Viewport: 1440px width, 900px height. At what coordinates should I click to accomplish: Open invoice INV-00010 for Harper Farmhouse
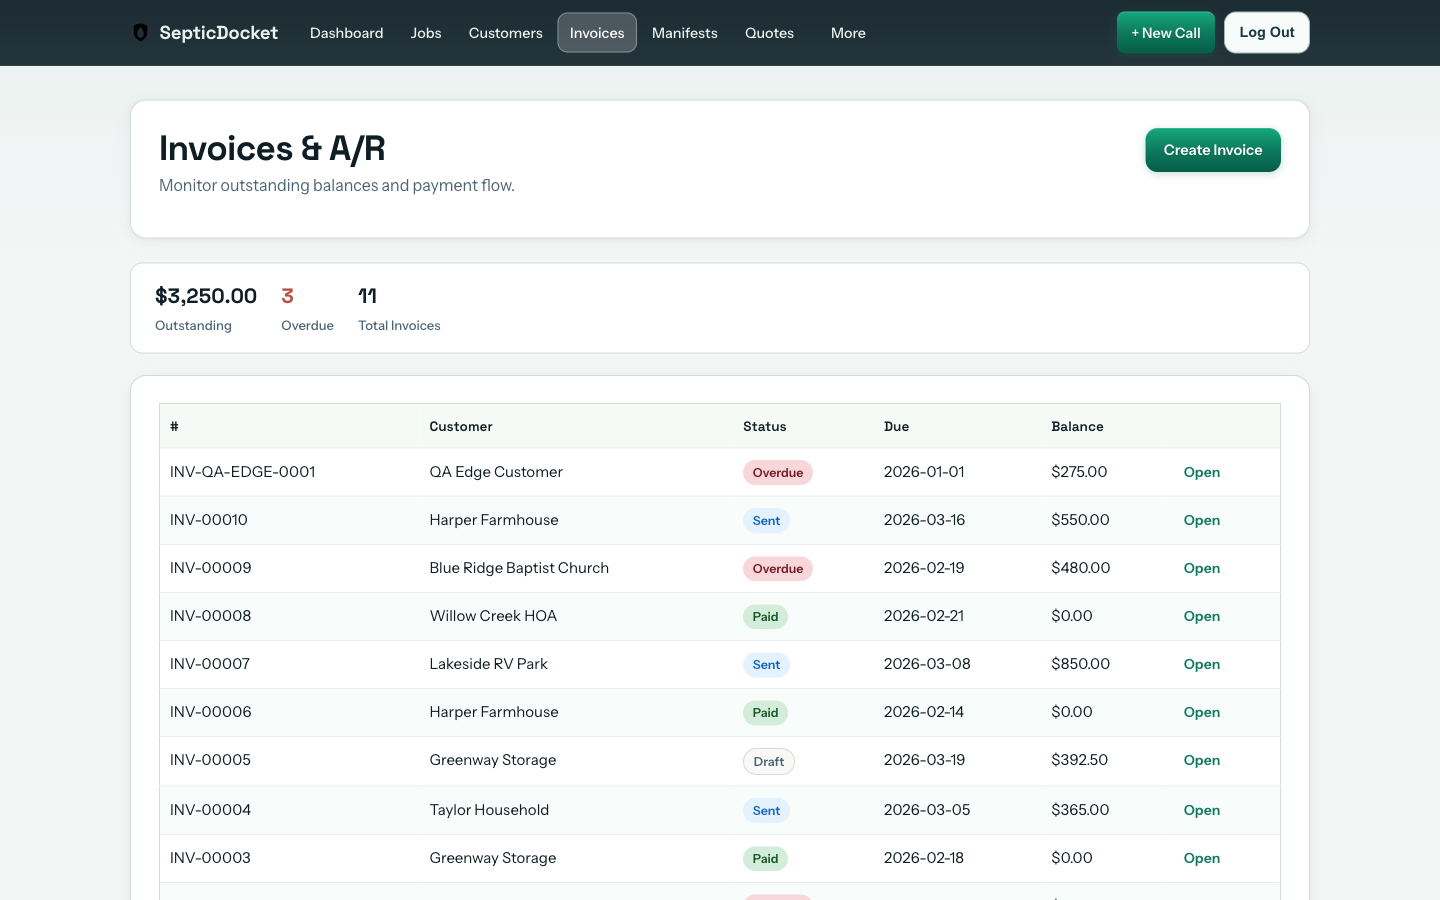click(x=1201, y=521)
